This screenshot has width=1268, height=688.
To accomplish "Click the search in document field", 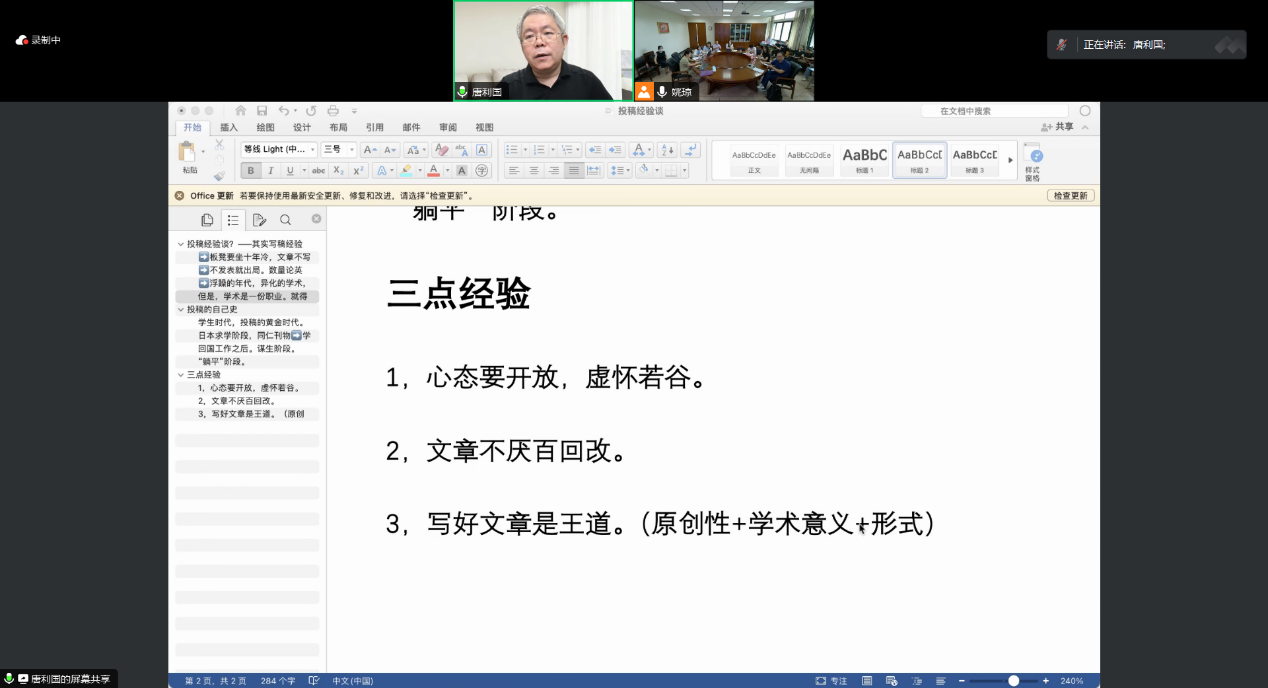I will (x=997, y=111).
